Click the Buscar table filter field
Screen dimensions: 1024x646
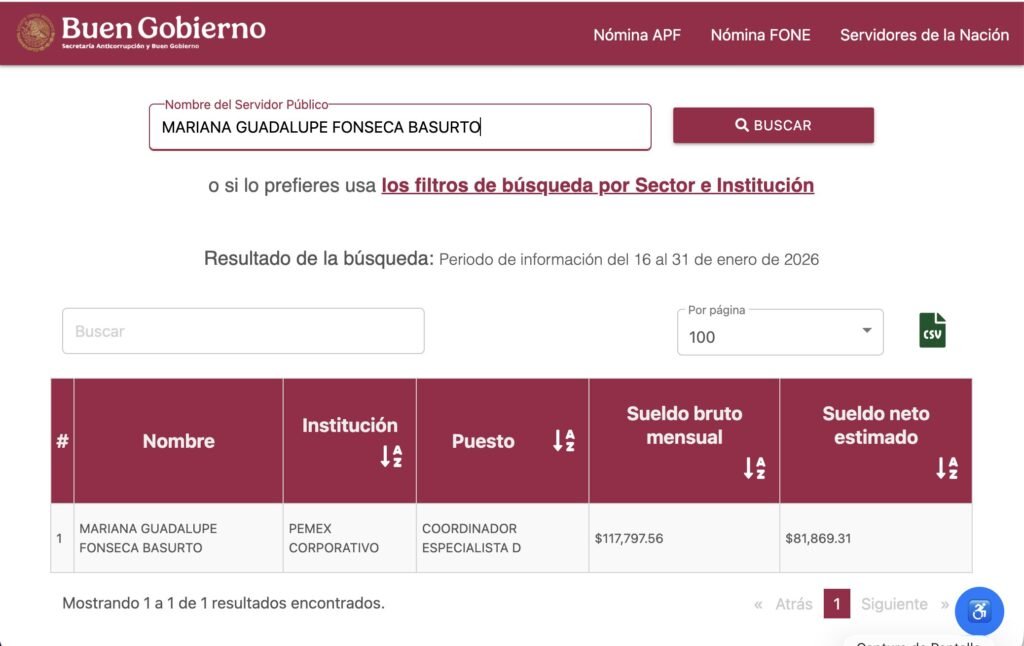pos(243,331)
